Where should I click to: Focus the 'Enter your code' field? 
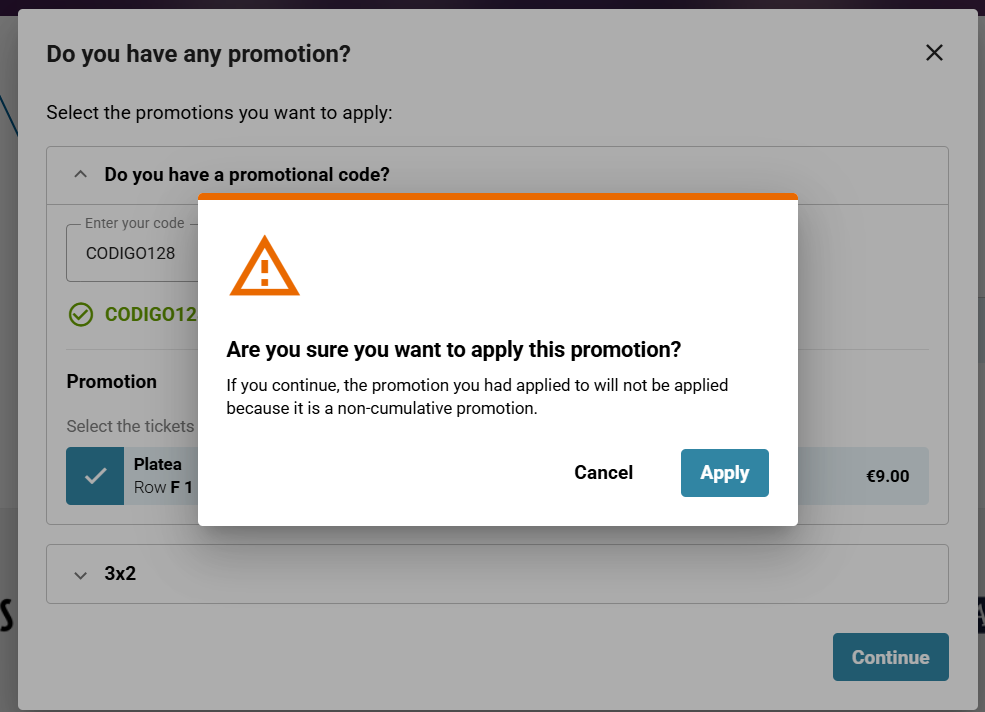(132, 253)
